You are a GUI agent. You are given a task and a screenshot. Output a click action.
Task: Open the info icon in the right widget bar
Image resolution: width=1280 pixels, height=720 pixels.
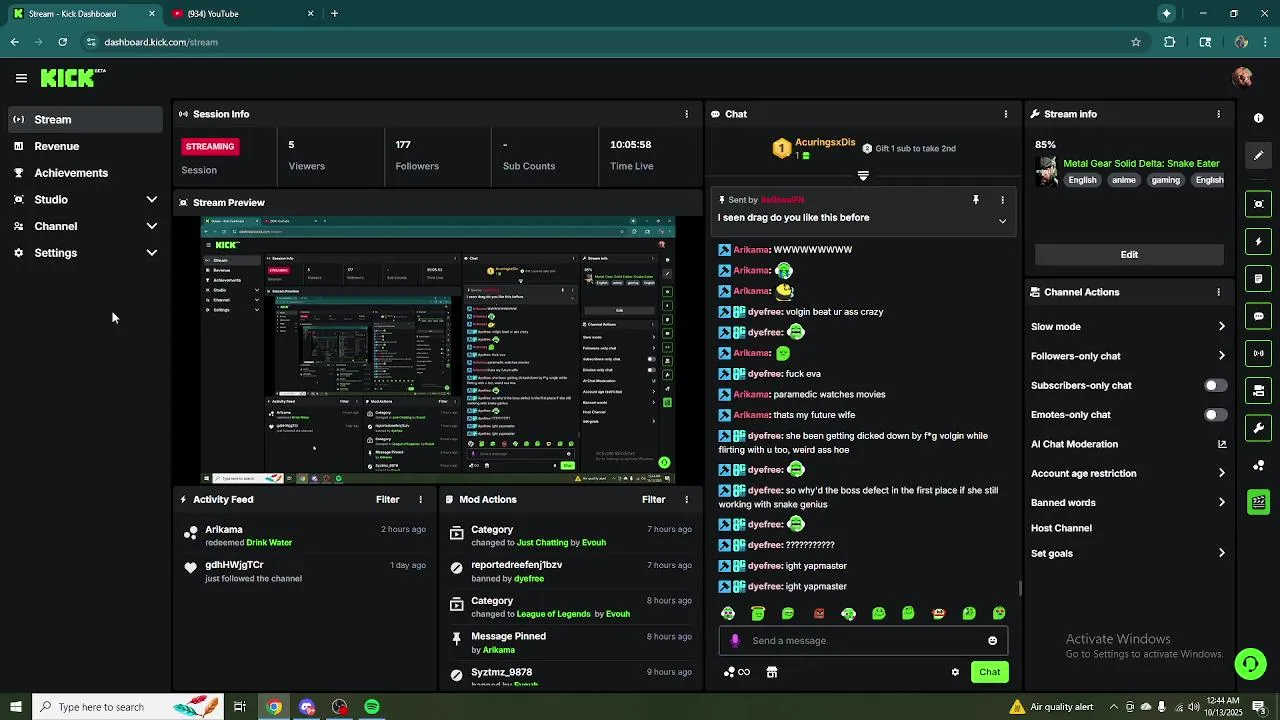coord(1258,118)
